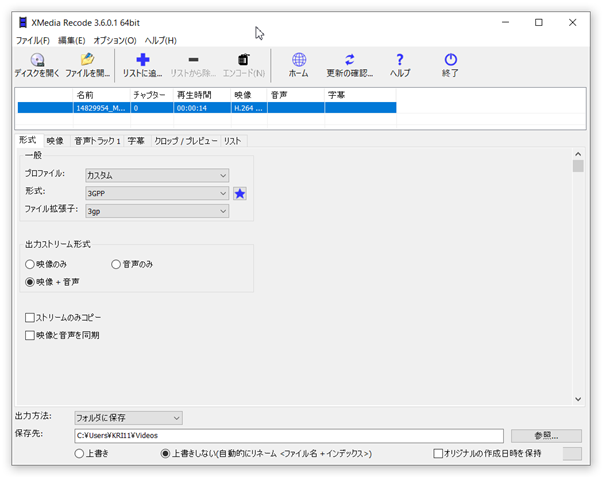Switch to the リスト tab

[233, 141]
